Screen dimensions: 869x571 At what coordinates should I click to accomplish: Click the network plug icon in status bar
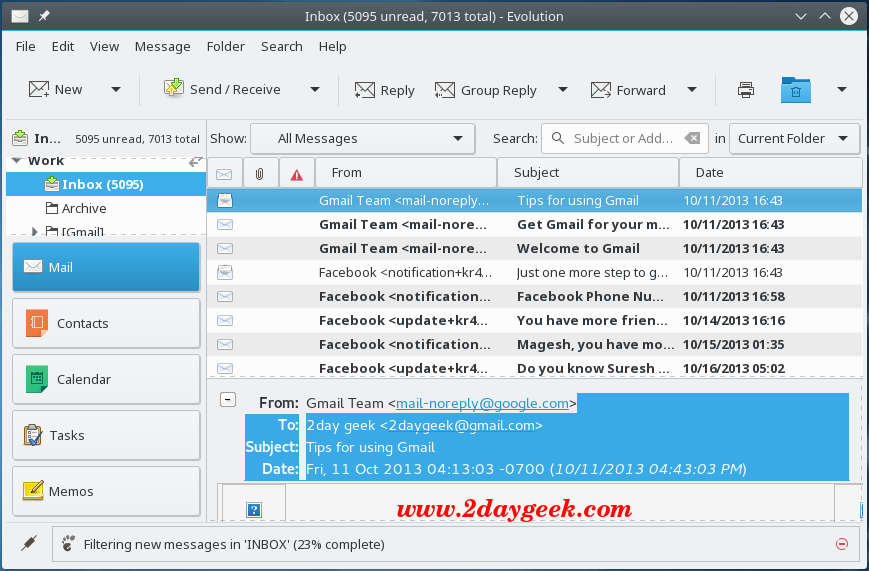pyautogui.click(x=29, y=543)
